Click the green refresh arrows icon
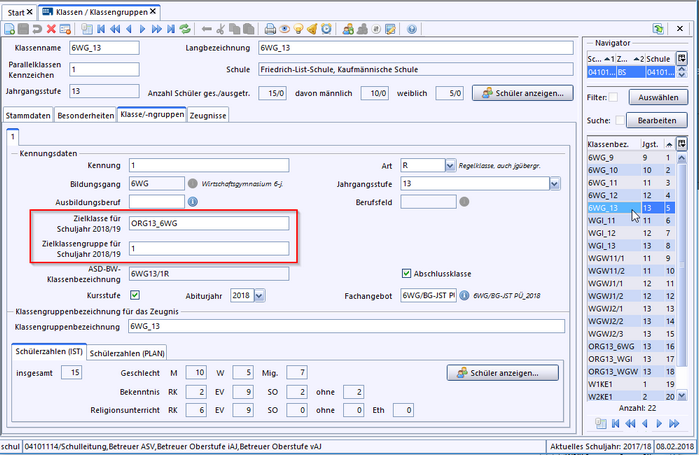 (185, 30)
